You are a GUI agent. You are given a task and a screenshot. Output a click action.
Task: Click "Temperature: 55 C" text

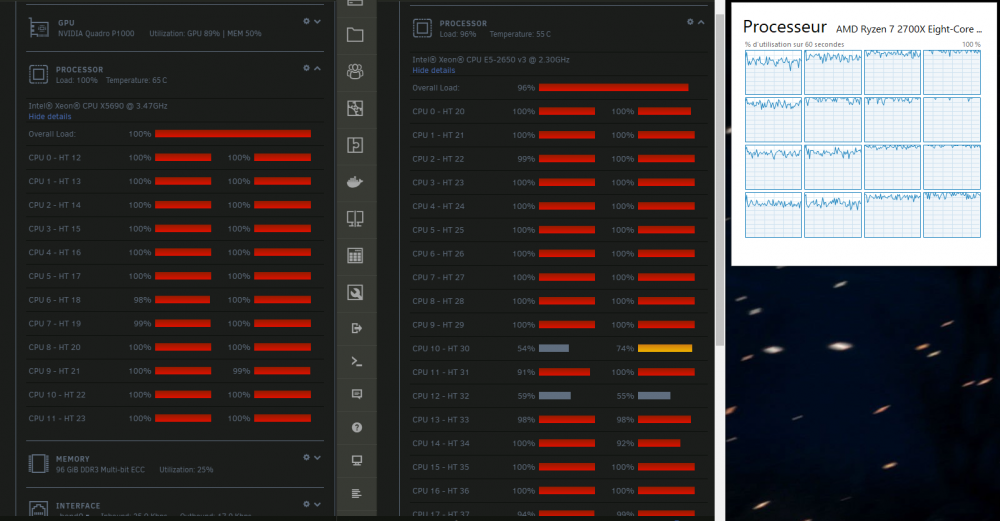tap(520, 34)
